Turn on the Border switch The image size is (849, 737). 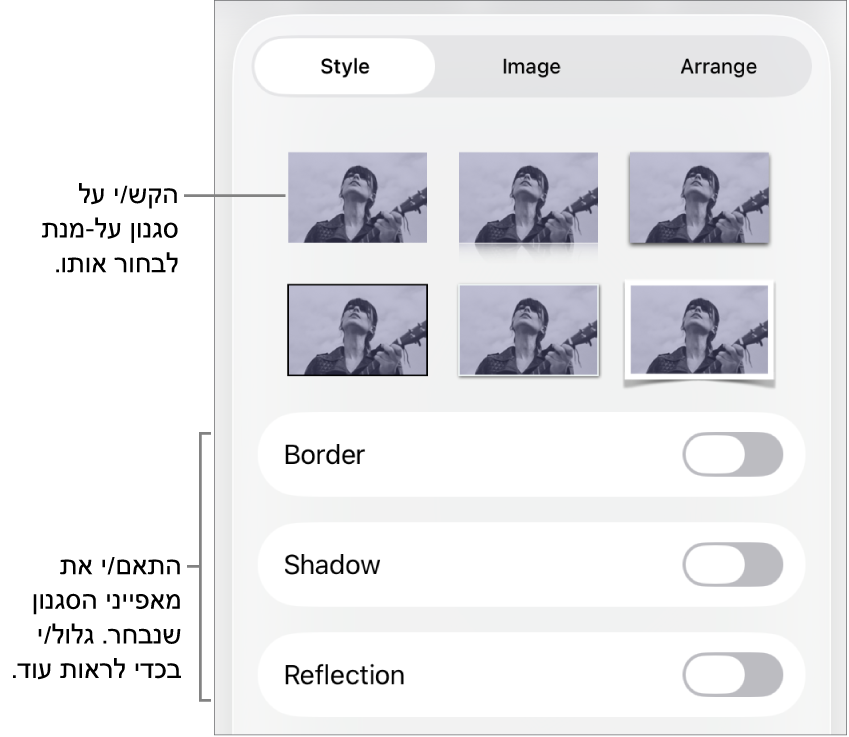(732, 455)
